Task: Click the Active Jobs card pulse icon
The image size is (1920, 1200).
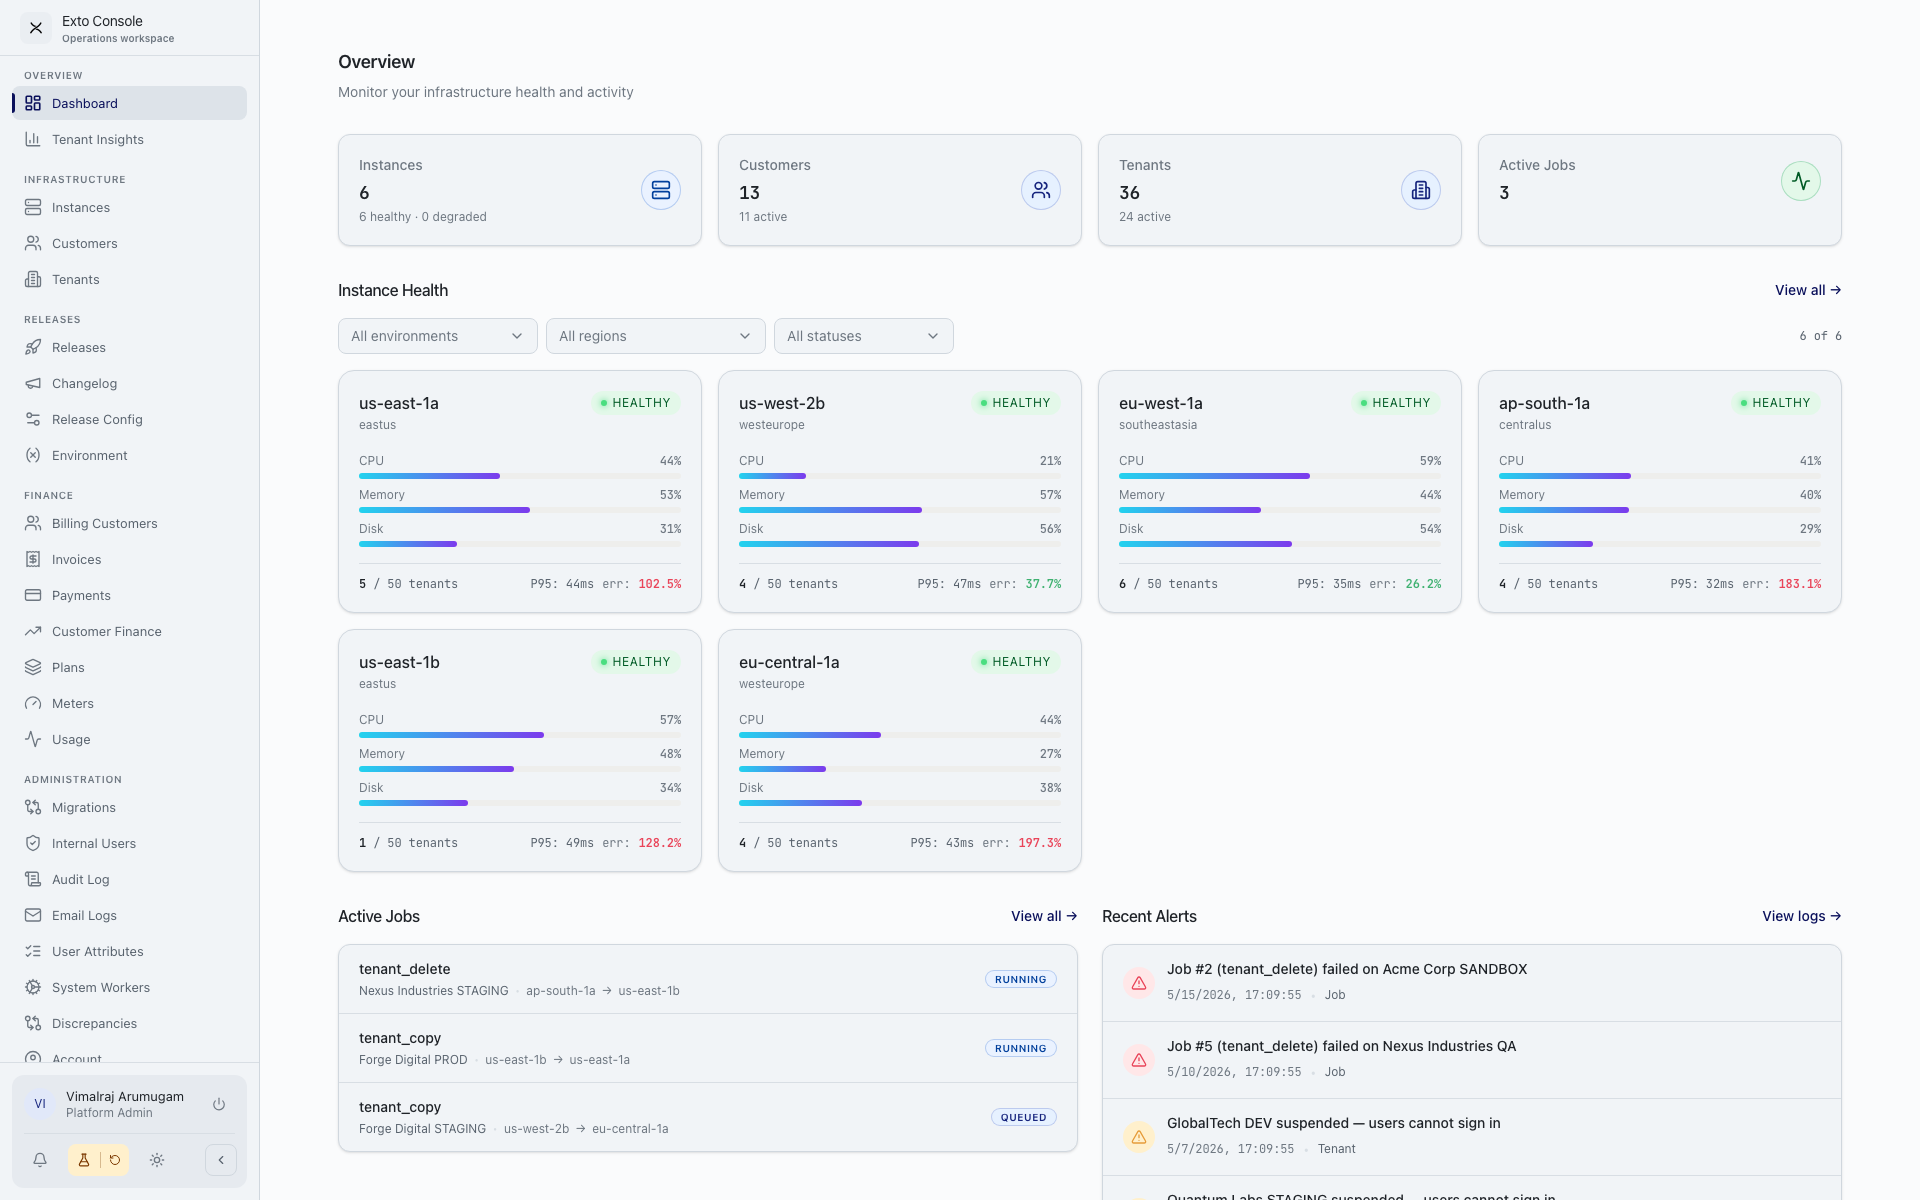Action: [x=1801, y=181]
